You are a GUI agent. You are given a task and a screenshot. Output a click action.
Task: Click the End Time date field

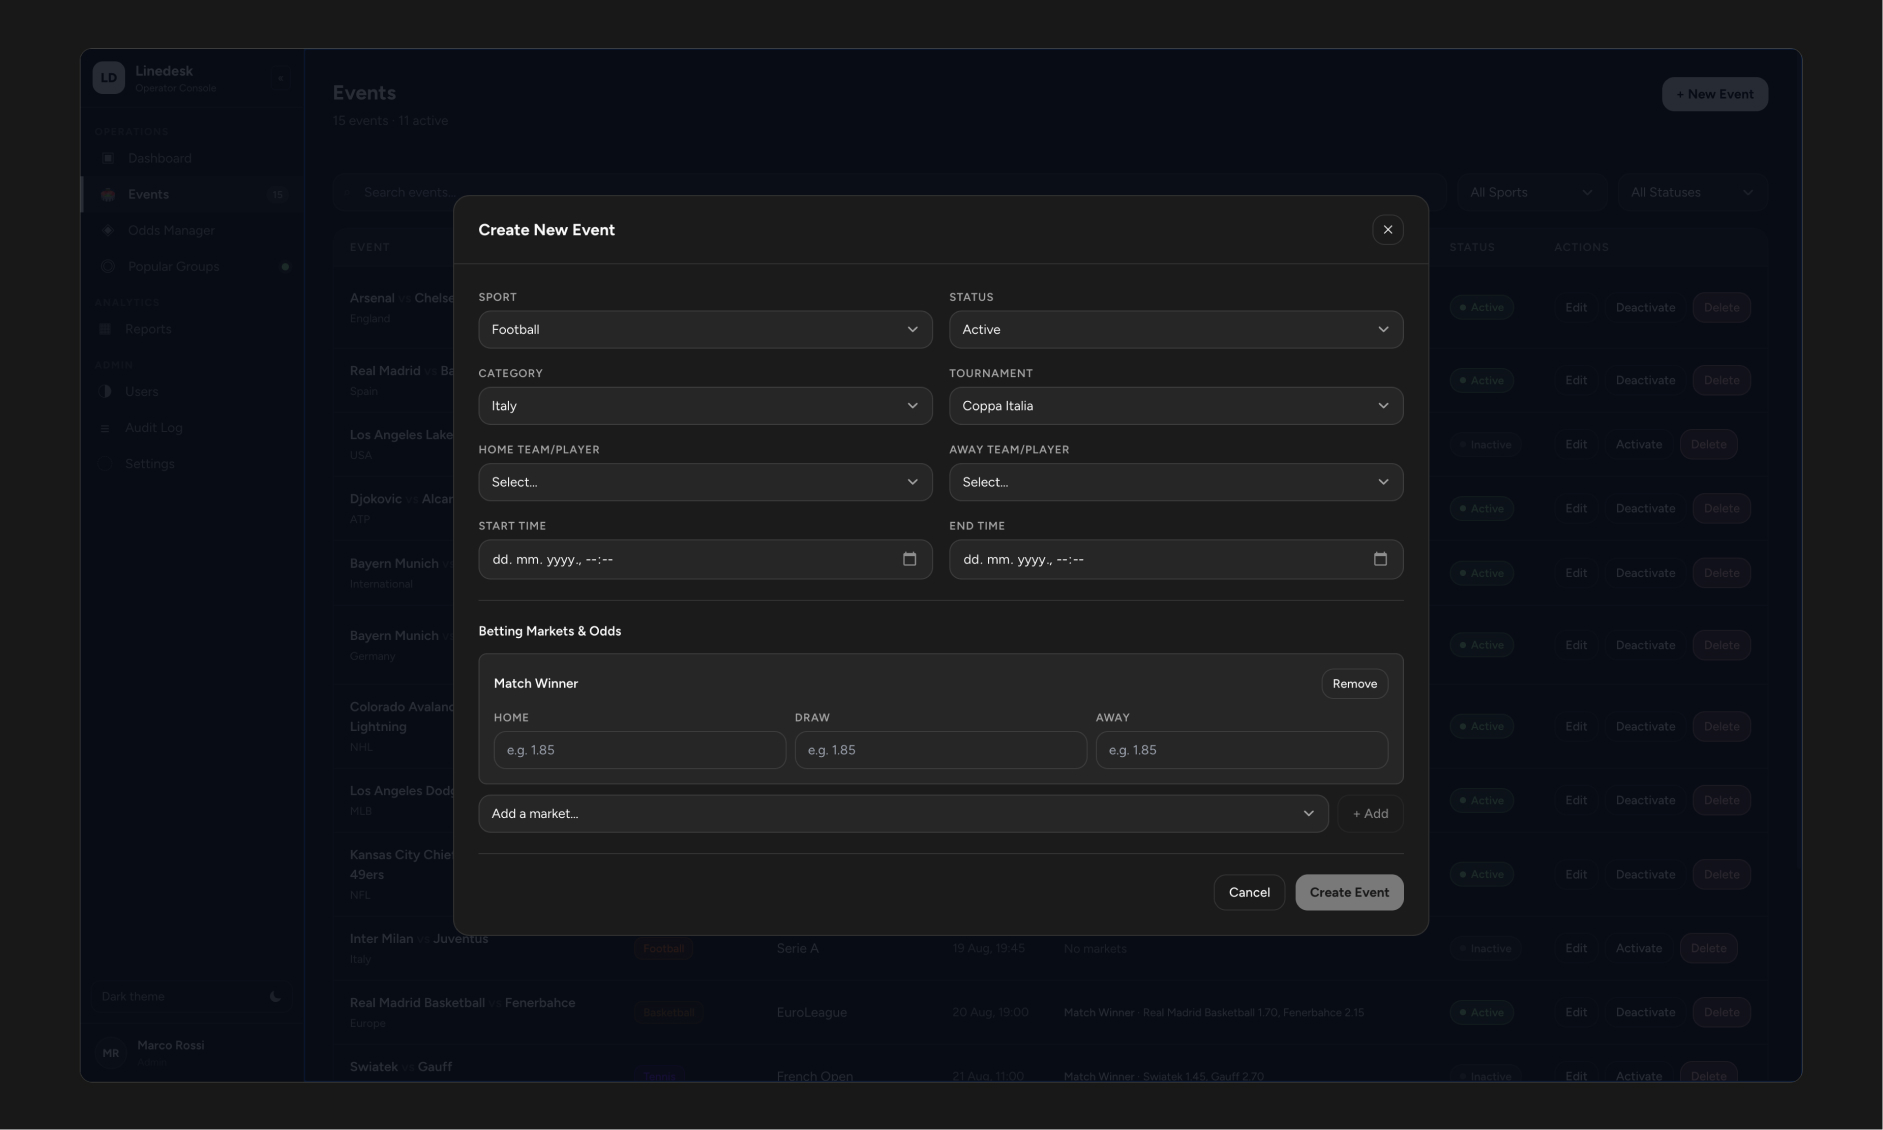(x=1176, y=559)
